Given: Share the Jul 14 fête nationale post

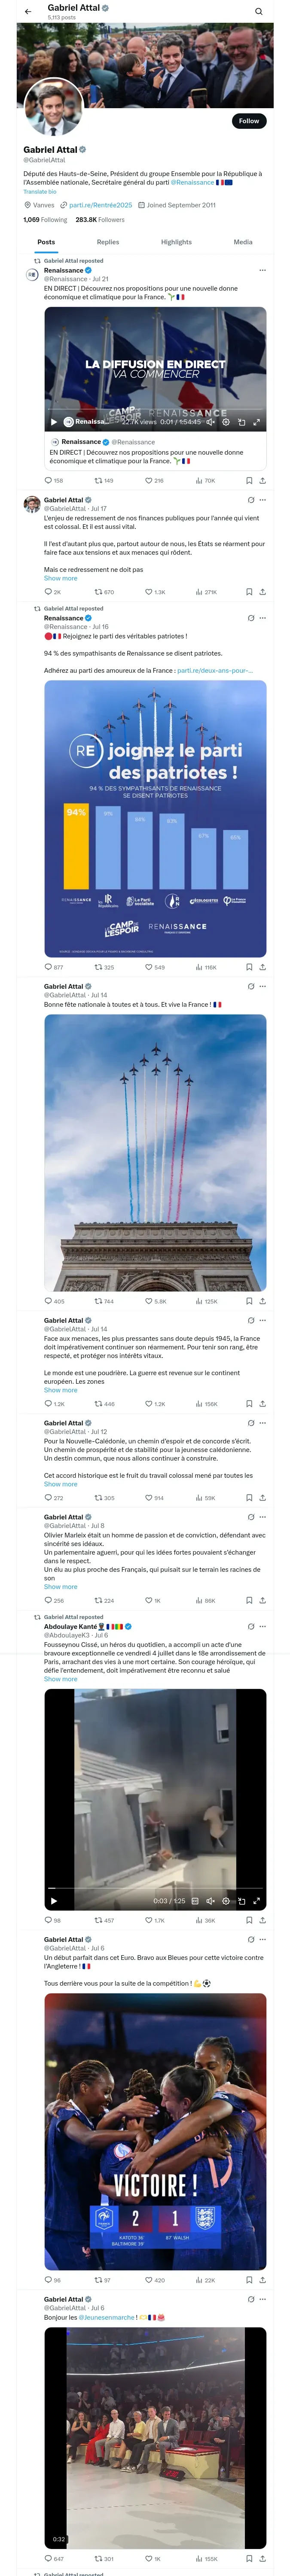Looking at the screenshot, I should pos(262,1301).
